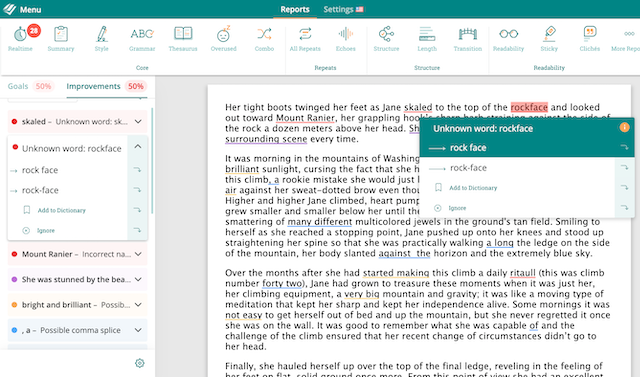Click the sidebar vertical scrollbar
This screenshot has height=377, width=640.
pos(152,161)
